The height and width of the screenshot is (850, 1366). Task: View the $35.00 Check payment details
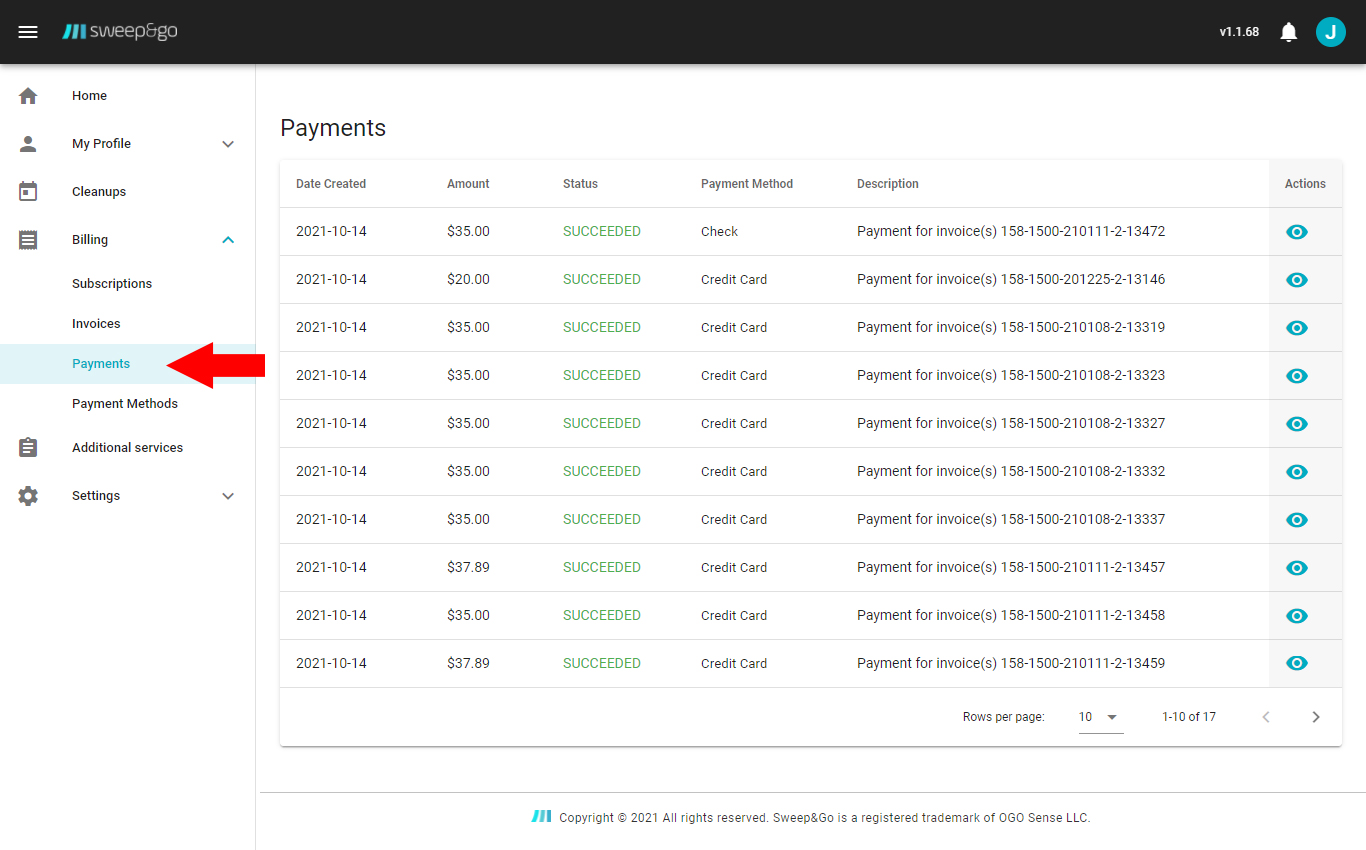point(1296,231)
